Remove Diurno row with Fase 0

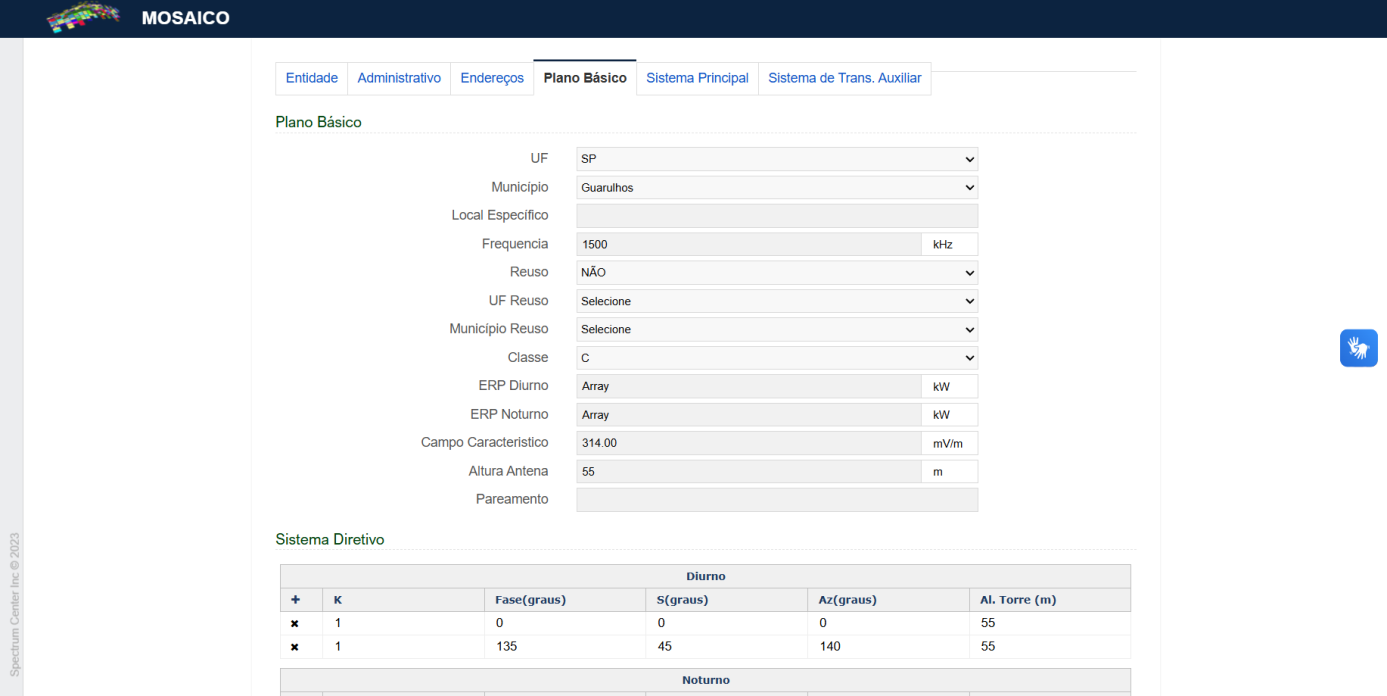pos(295,623)
